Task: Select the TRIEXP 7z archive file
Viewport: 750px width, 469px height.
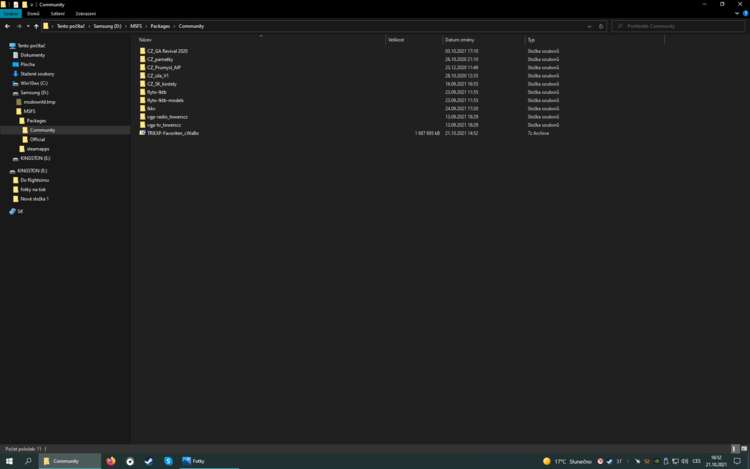Action: click(x=173, y=133)
